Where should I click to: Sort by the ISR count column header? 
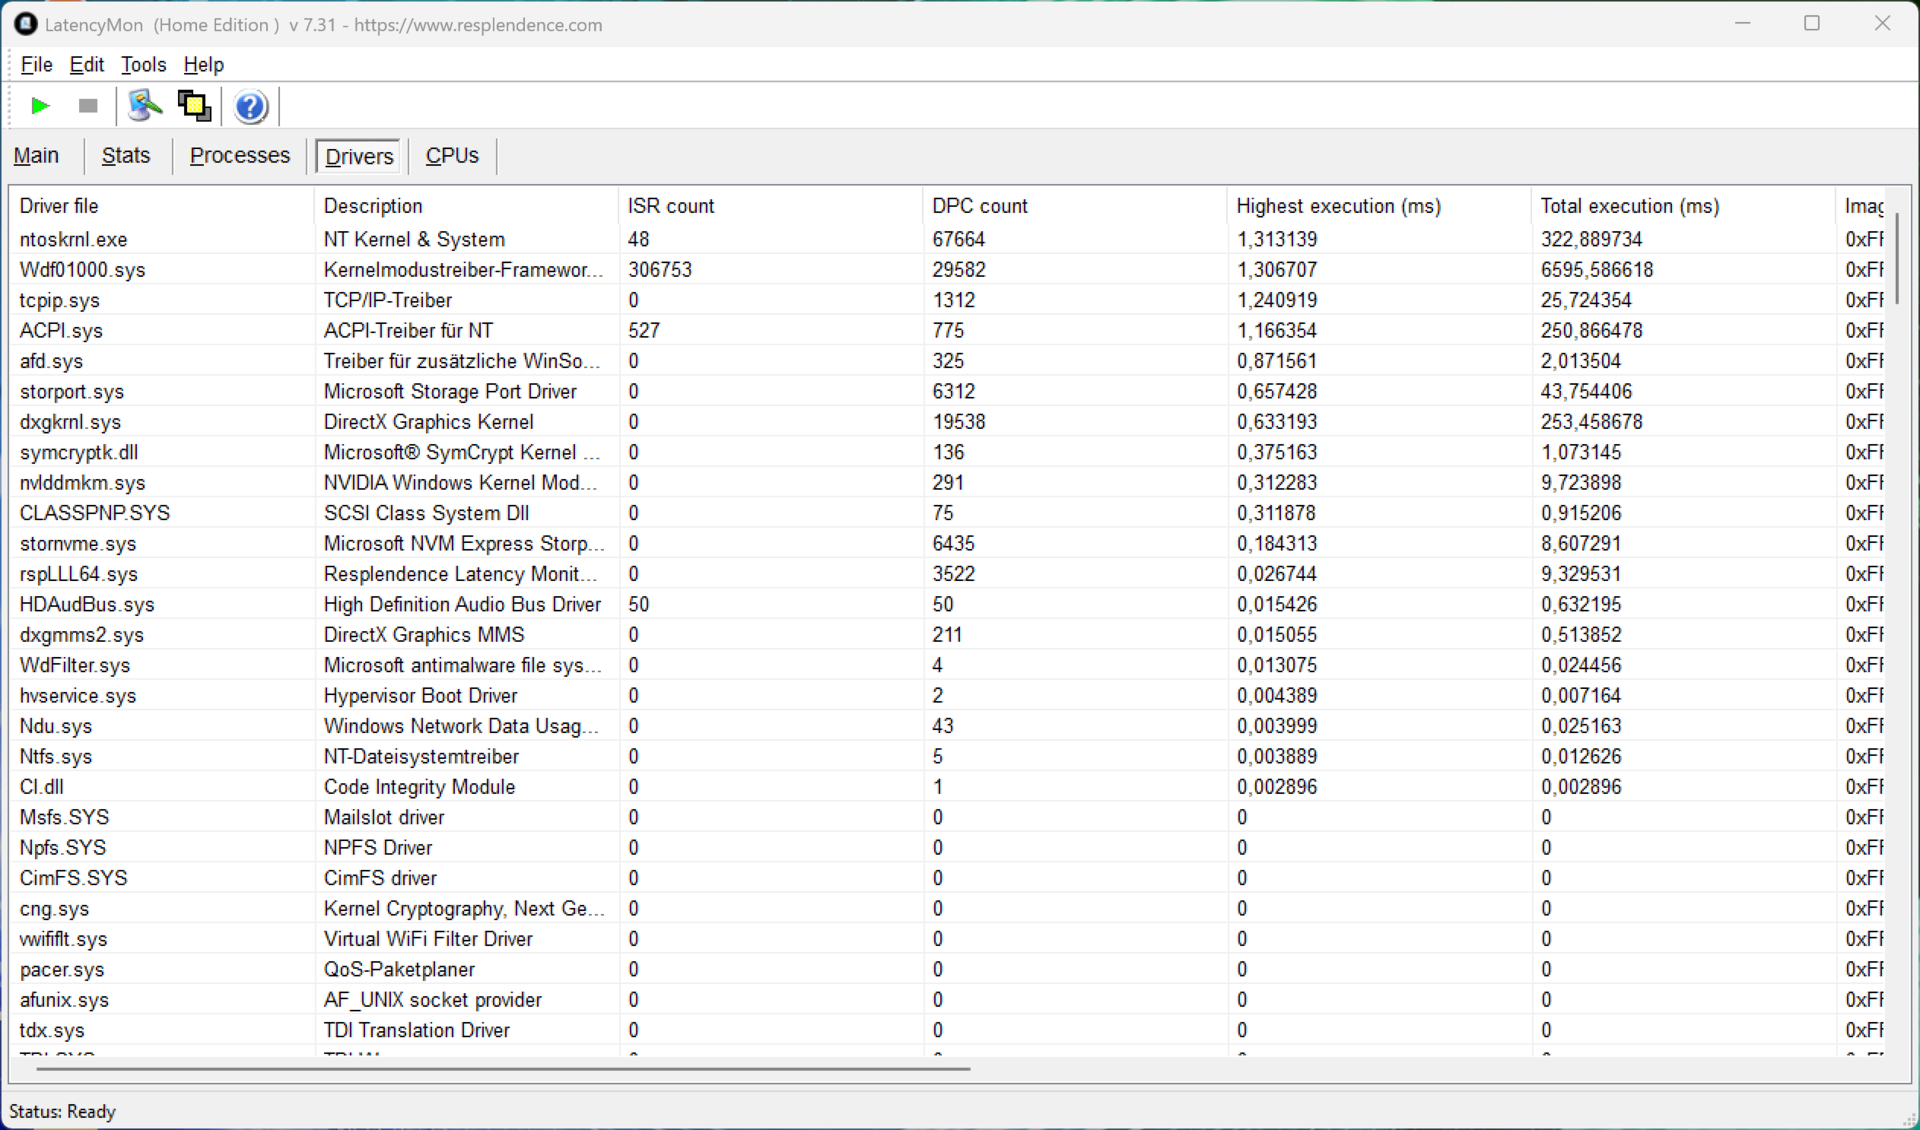click(670, 206)
